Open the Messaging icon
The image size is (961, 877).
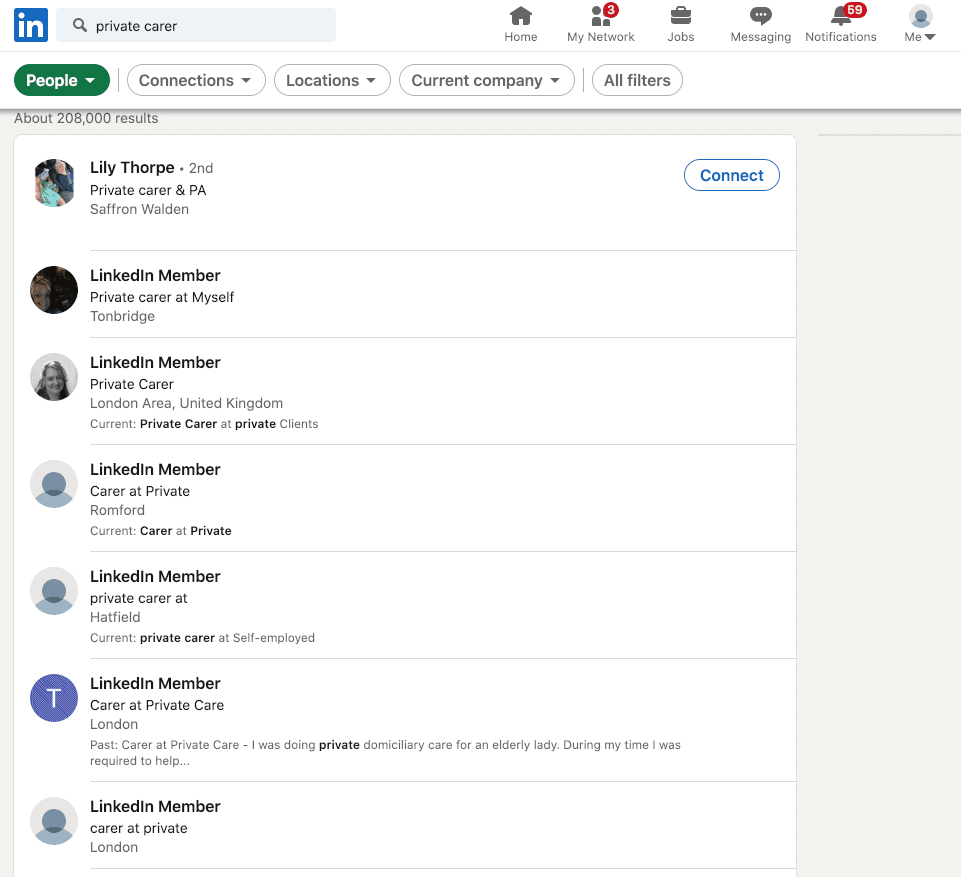coord(759,17)
